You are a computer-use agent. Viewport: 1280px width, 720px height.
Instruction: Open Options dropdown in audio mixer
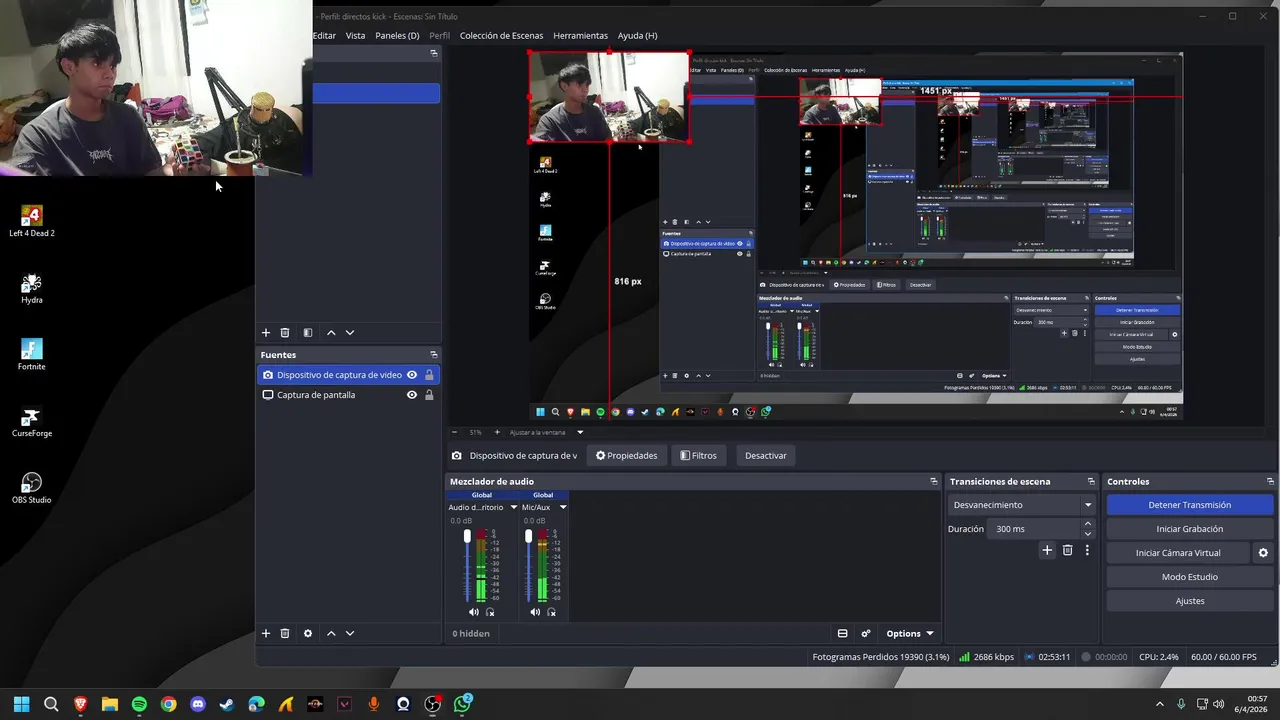pos(910,633)
